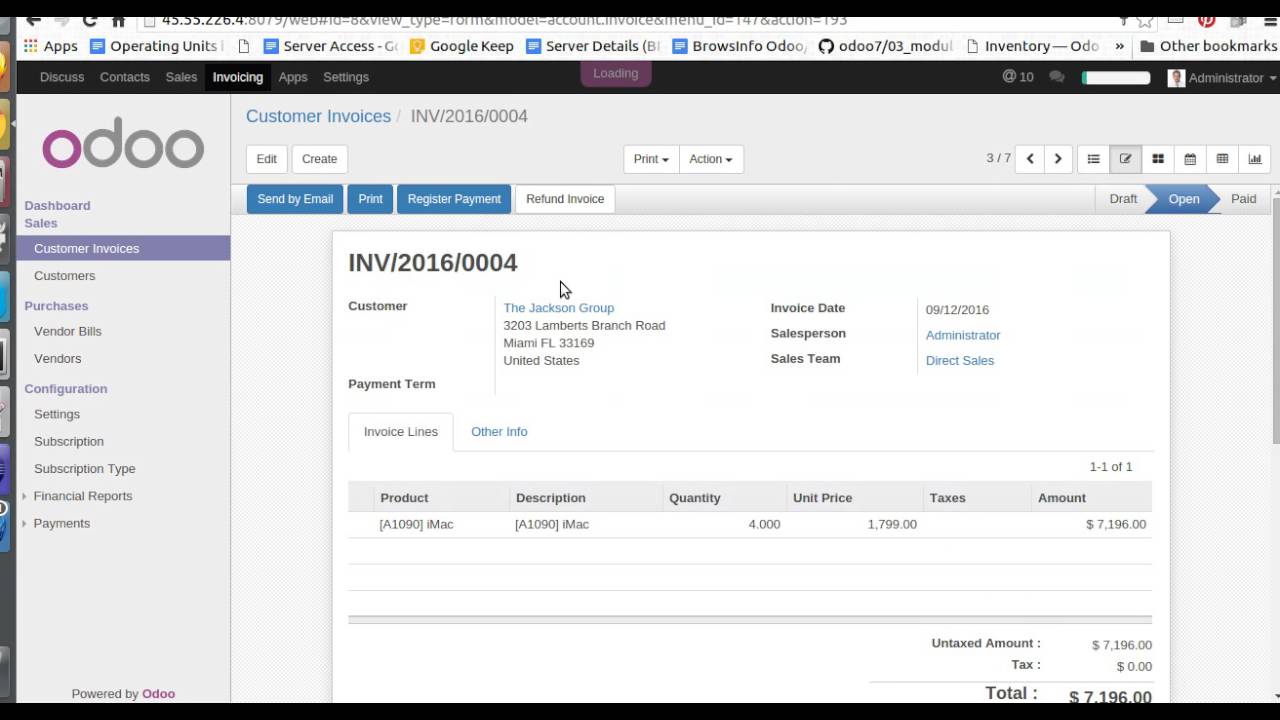Click Register Payment

(454, 199)
